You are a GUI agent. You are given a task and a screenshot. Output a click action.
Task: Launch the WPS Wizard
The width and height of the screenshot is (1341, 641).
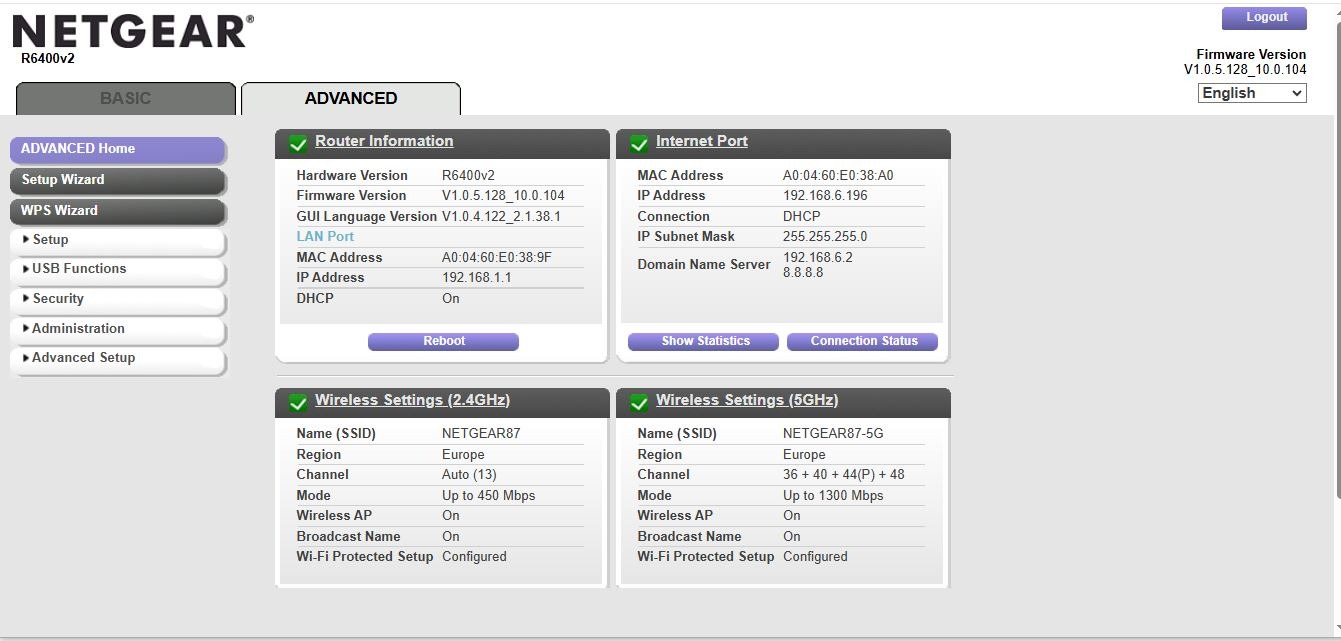[x=118, y=211]
